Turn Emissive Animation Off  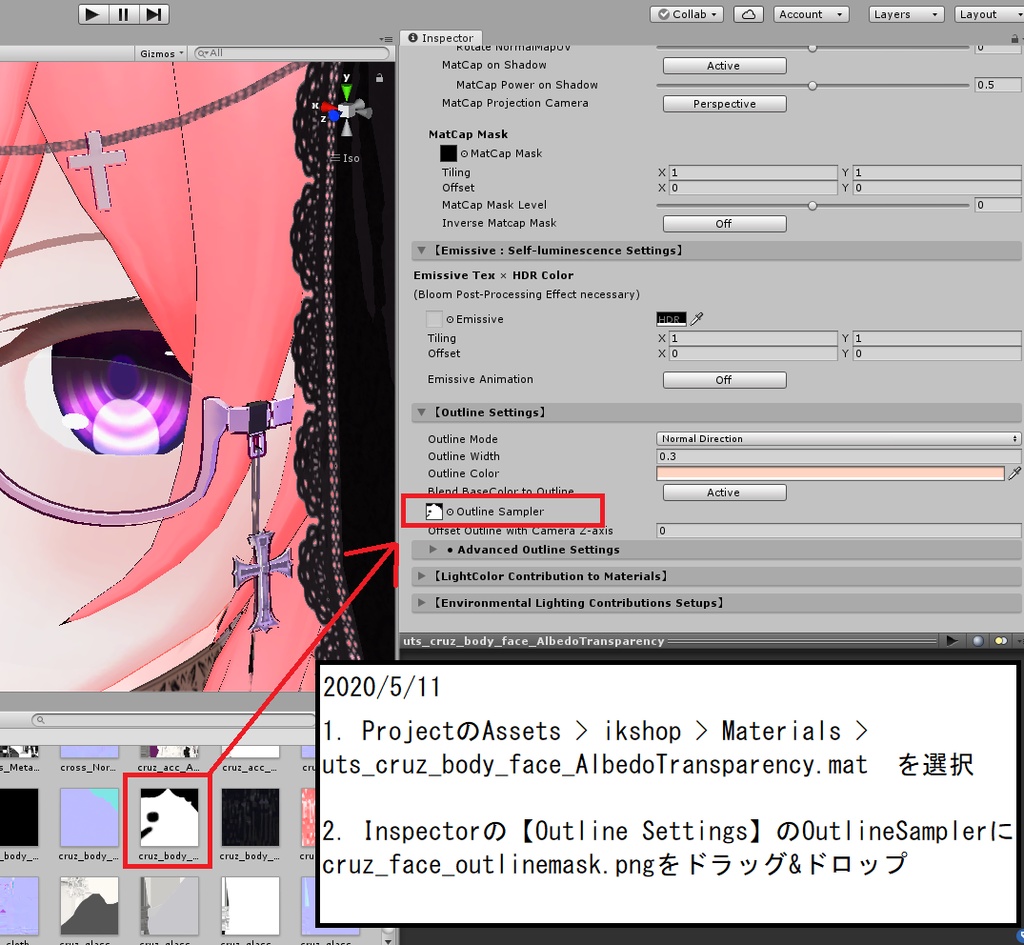723,379
